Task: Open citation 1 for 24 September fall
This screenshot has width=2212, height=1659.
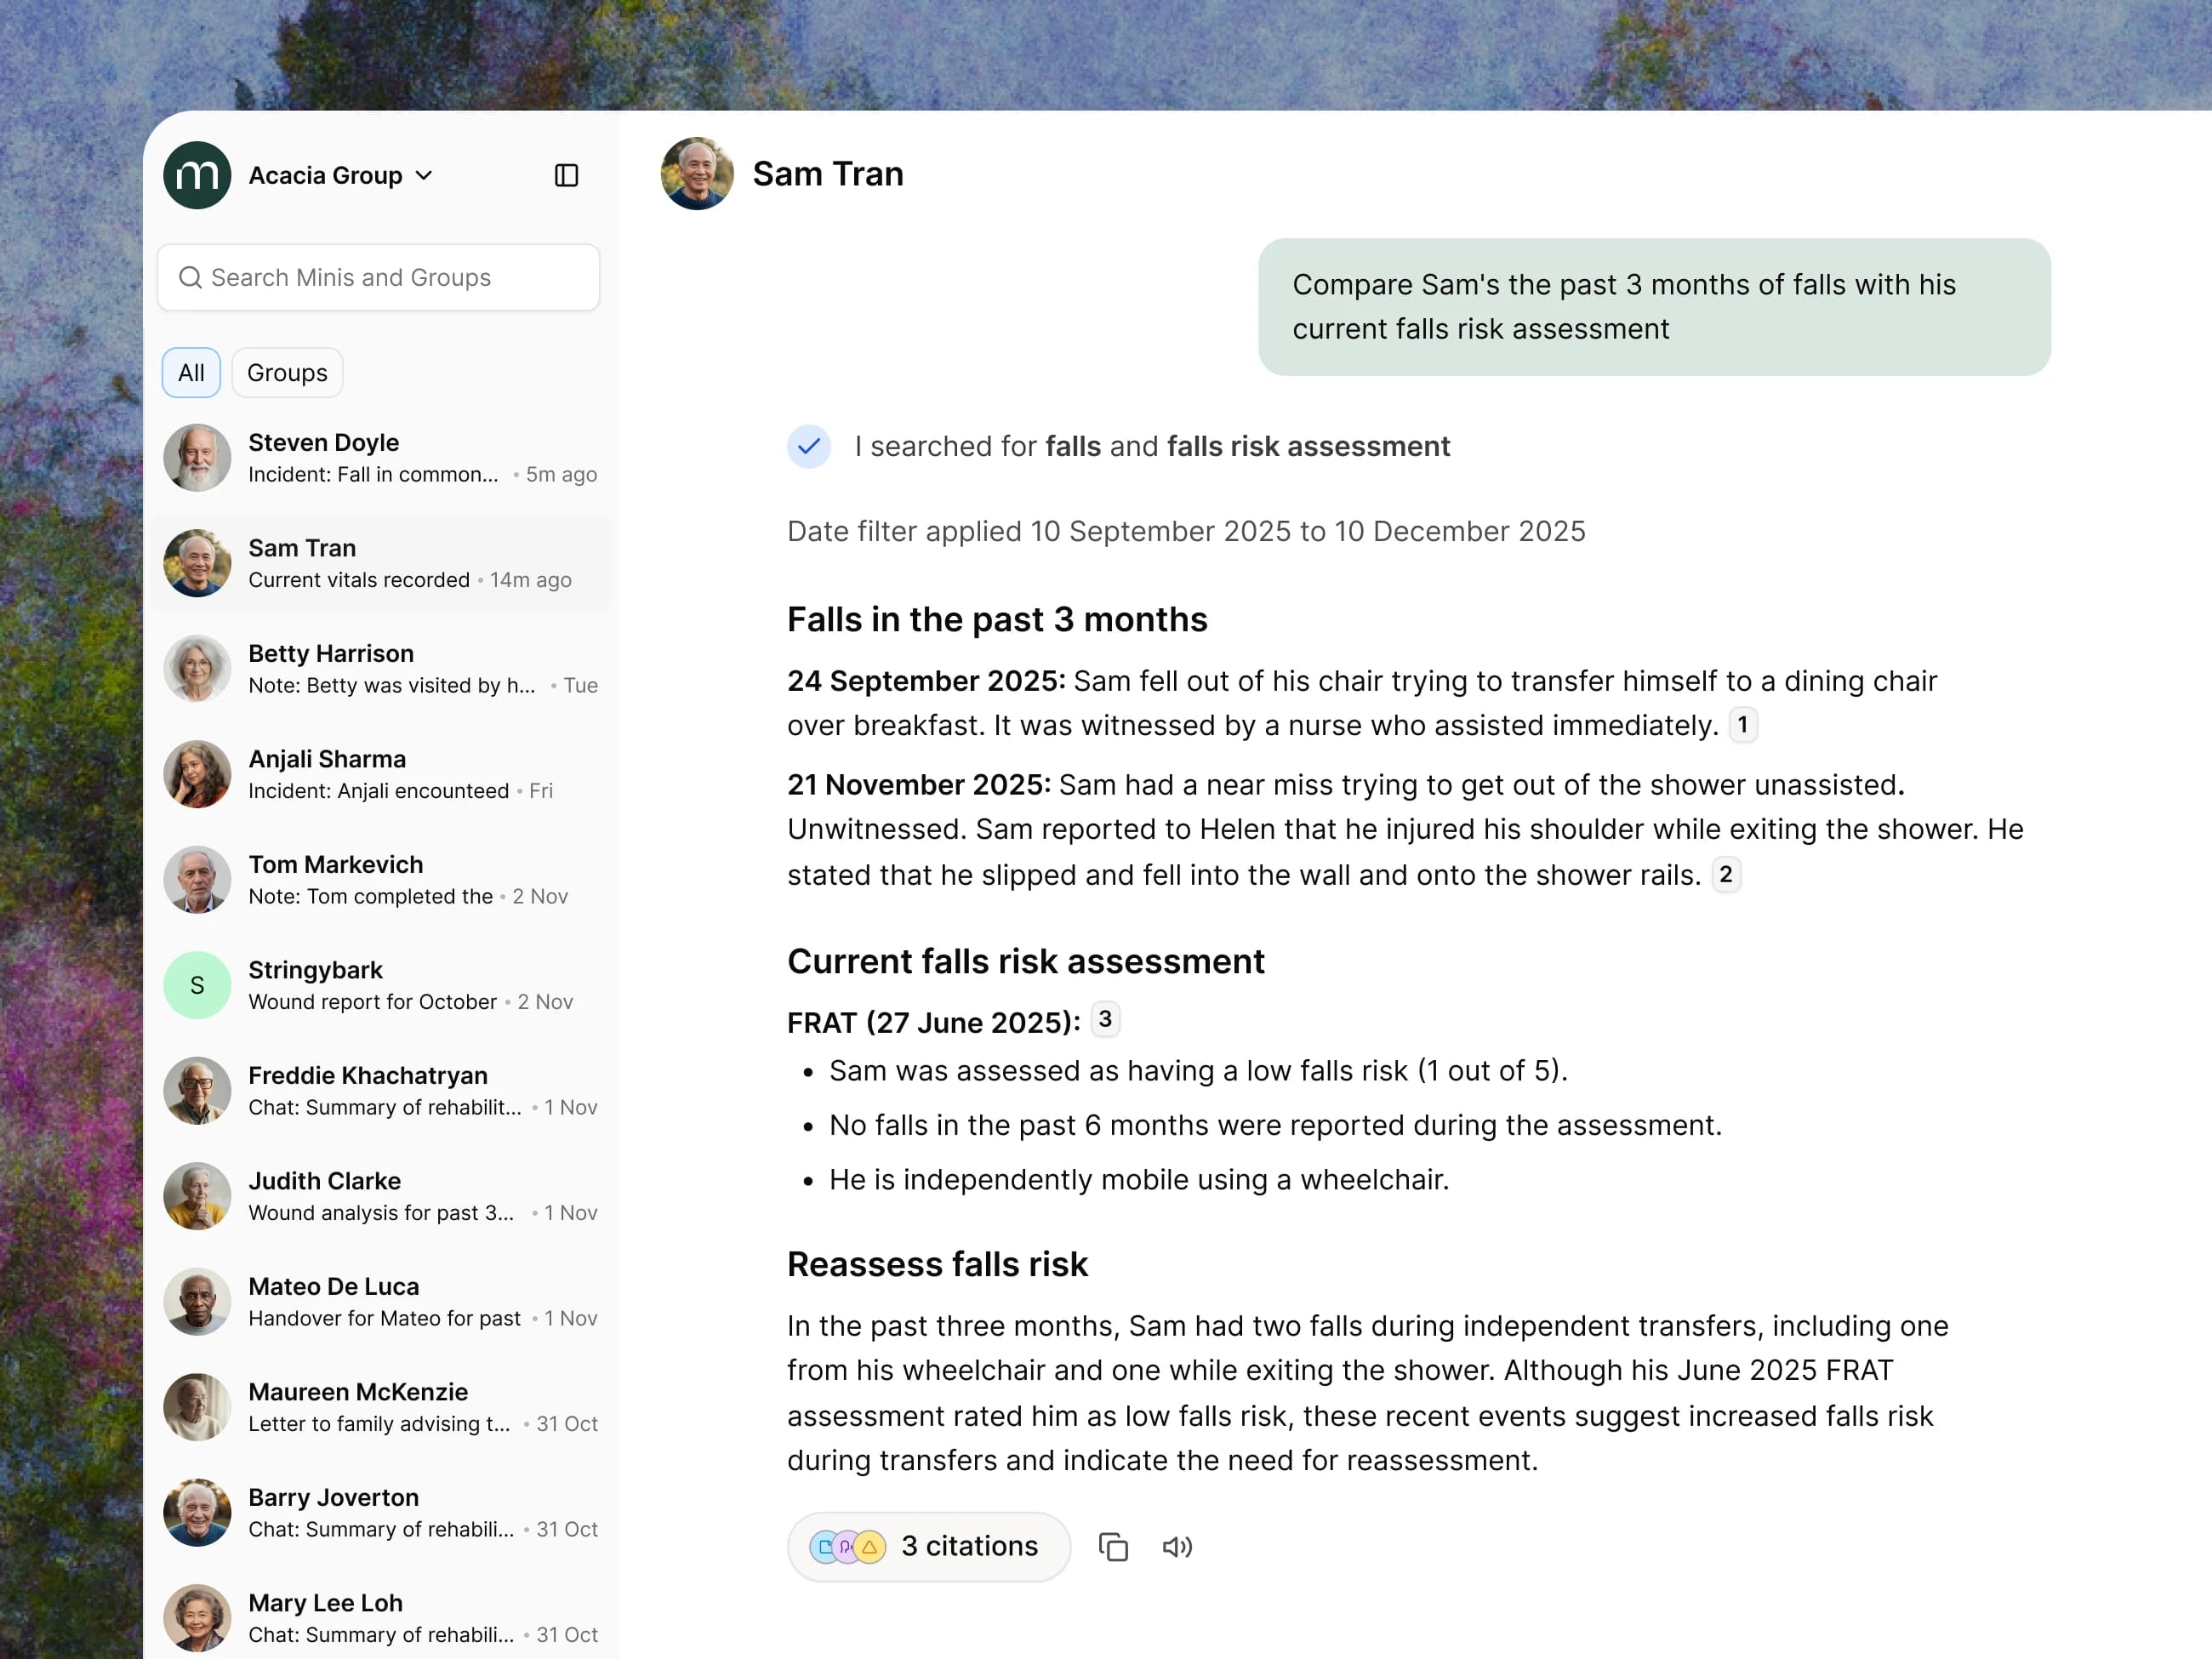Action: [x=1742, y=724]
